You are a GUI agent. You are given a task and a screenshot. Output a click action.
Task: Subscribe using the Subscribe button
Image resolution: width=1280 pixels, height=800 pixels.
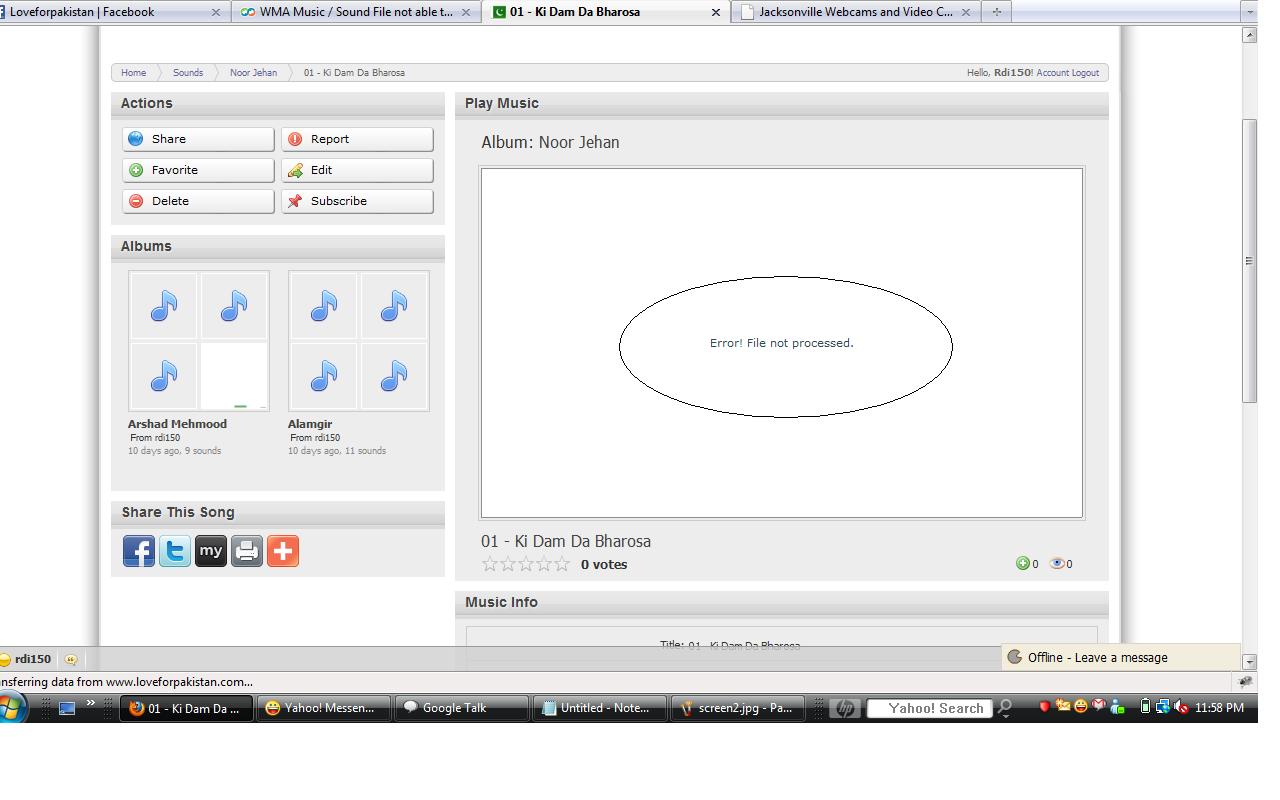[357, 201]
